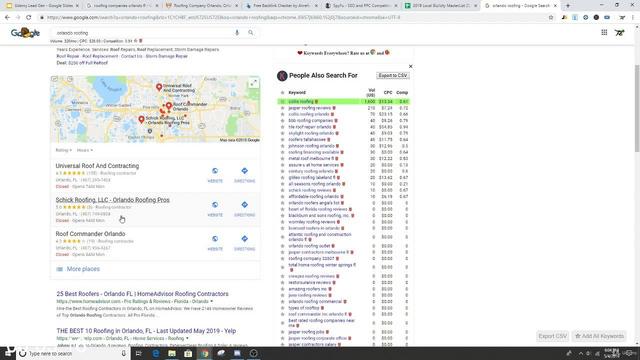This screenshot has width=640, height=360.
Task: Close the People Also Search For panel
Action: [411, 66]
